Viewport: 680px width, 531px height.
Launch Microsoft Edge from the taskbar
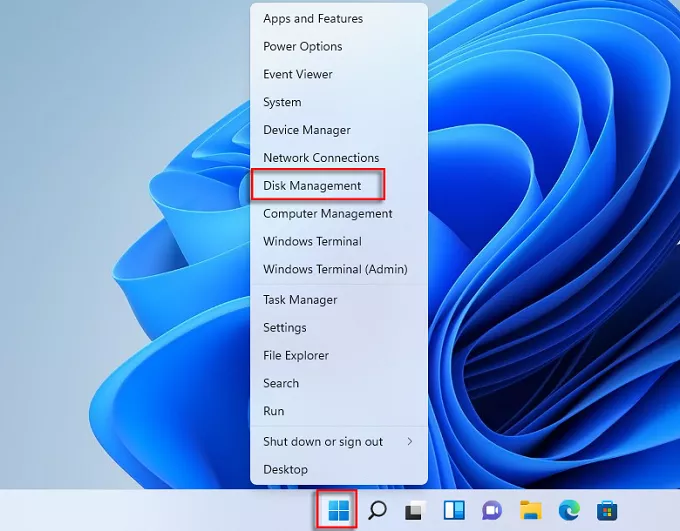(x=568, y=511)
